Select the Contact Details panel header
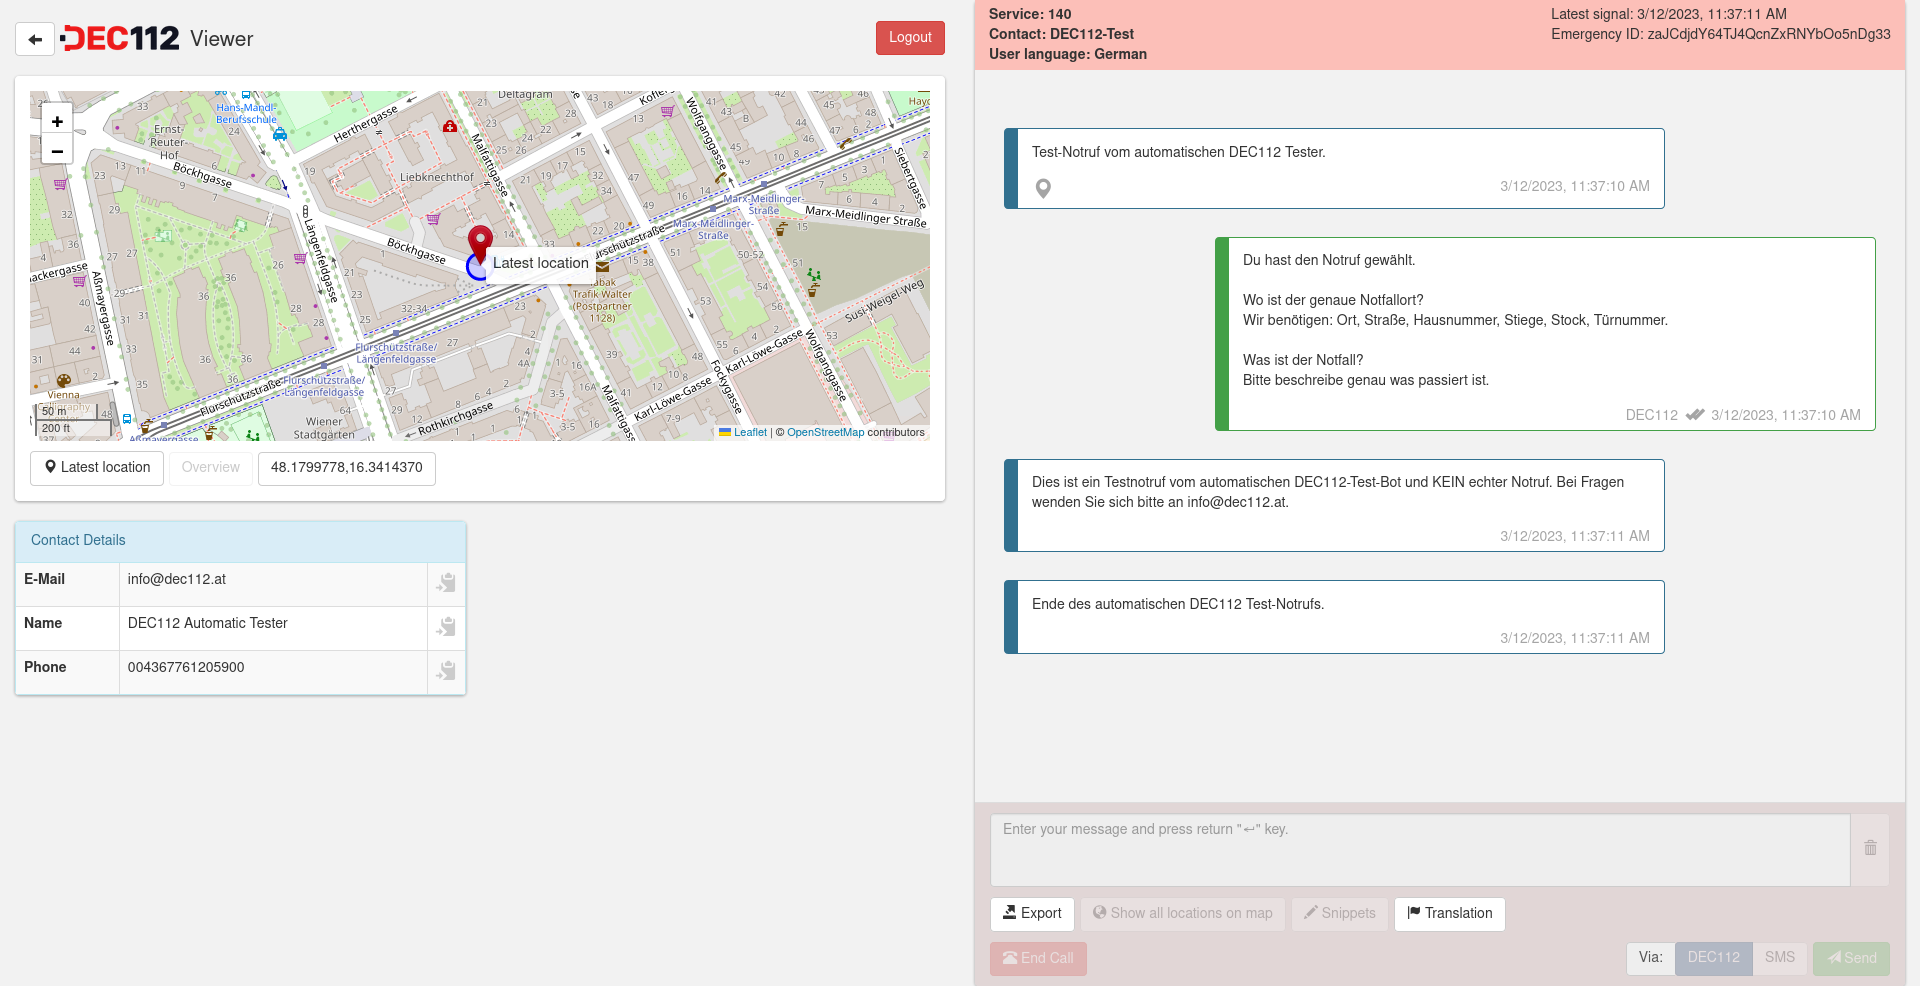Screen dimensions: 1920x986 pos(240,541)
